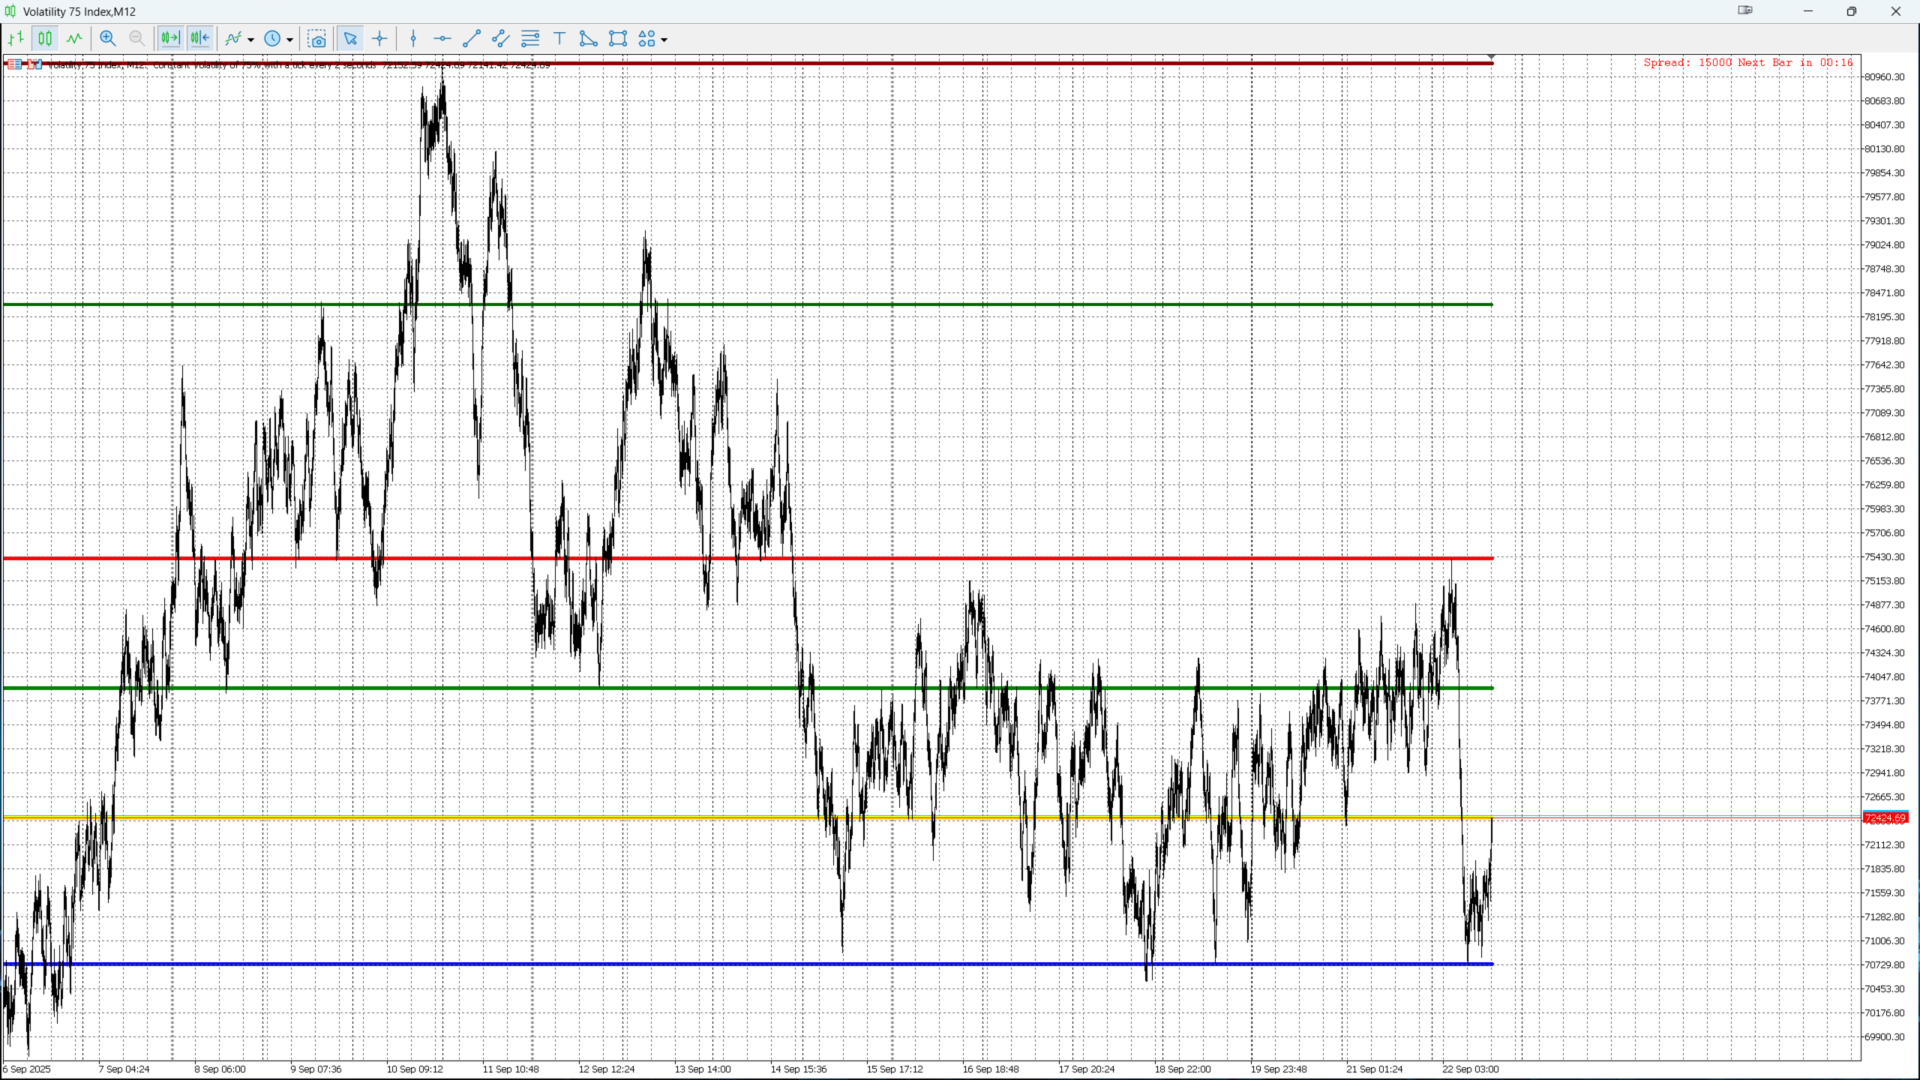Add Fibonacci retracement tool
Image resolution: width=1920 pixels, height=1080 pixels.
(530, 39)
